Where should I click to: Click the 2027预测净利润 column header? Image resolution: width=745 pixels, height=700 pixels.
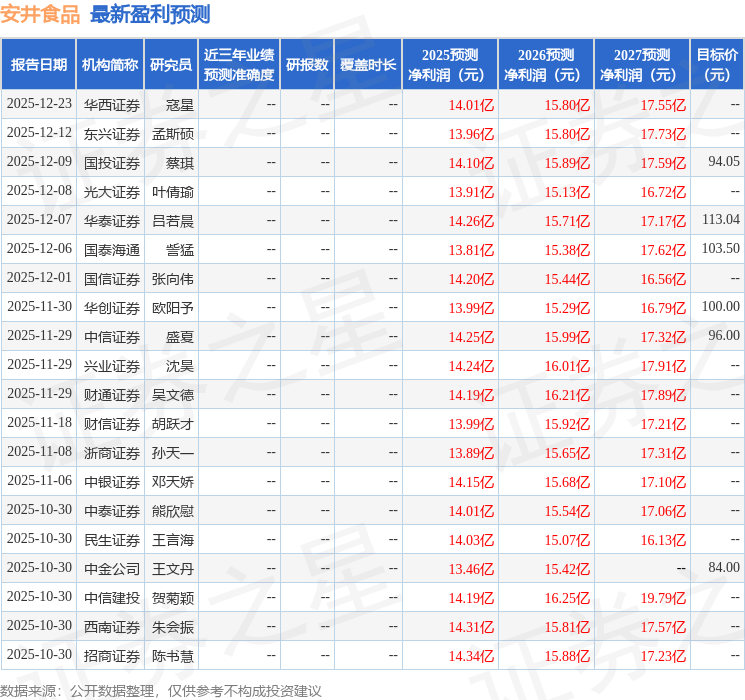pyautogui.click(x=642, y=65)
